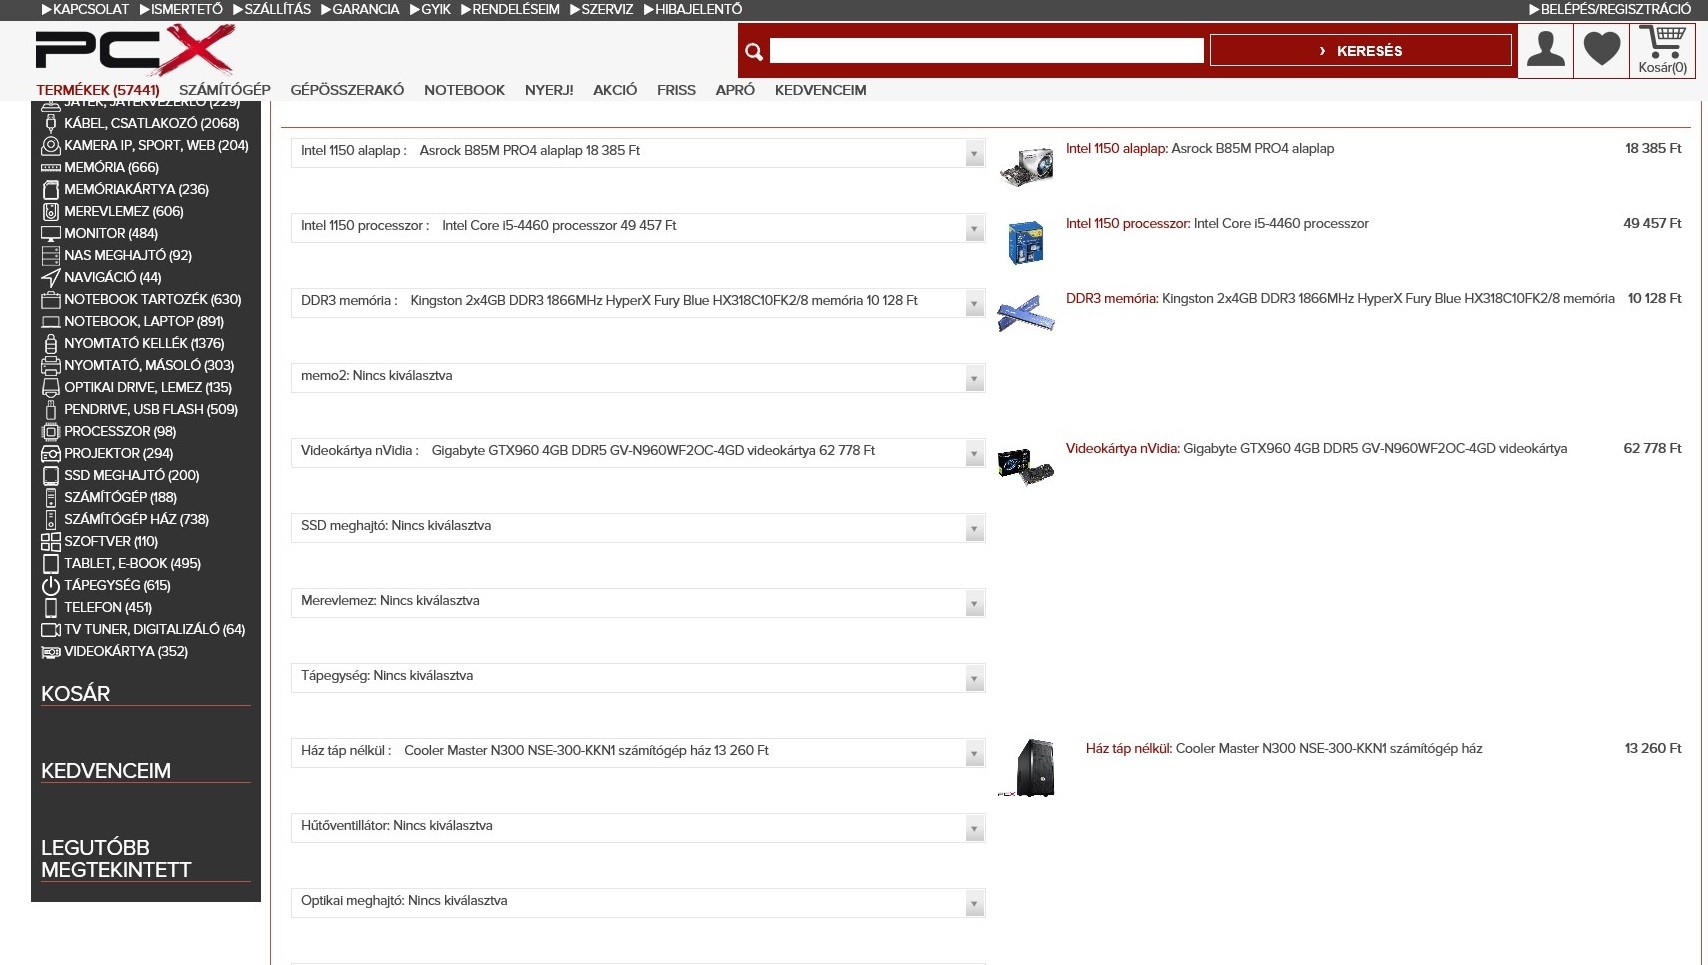Click the KAMERA IP, SPORT, WEB icon
Viewport: 1708px width, 965px height.
coord(51,146)
